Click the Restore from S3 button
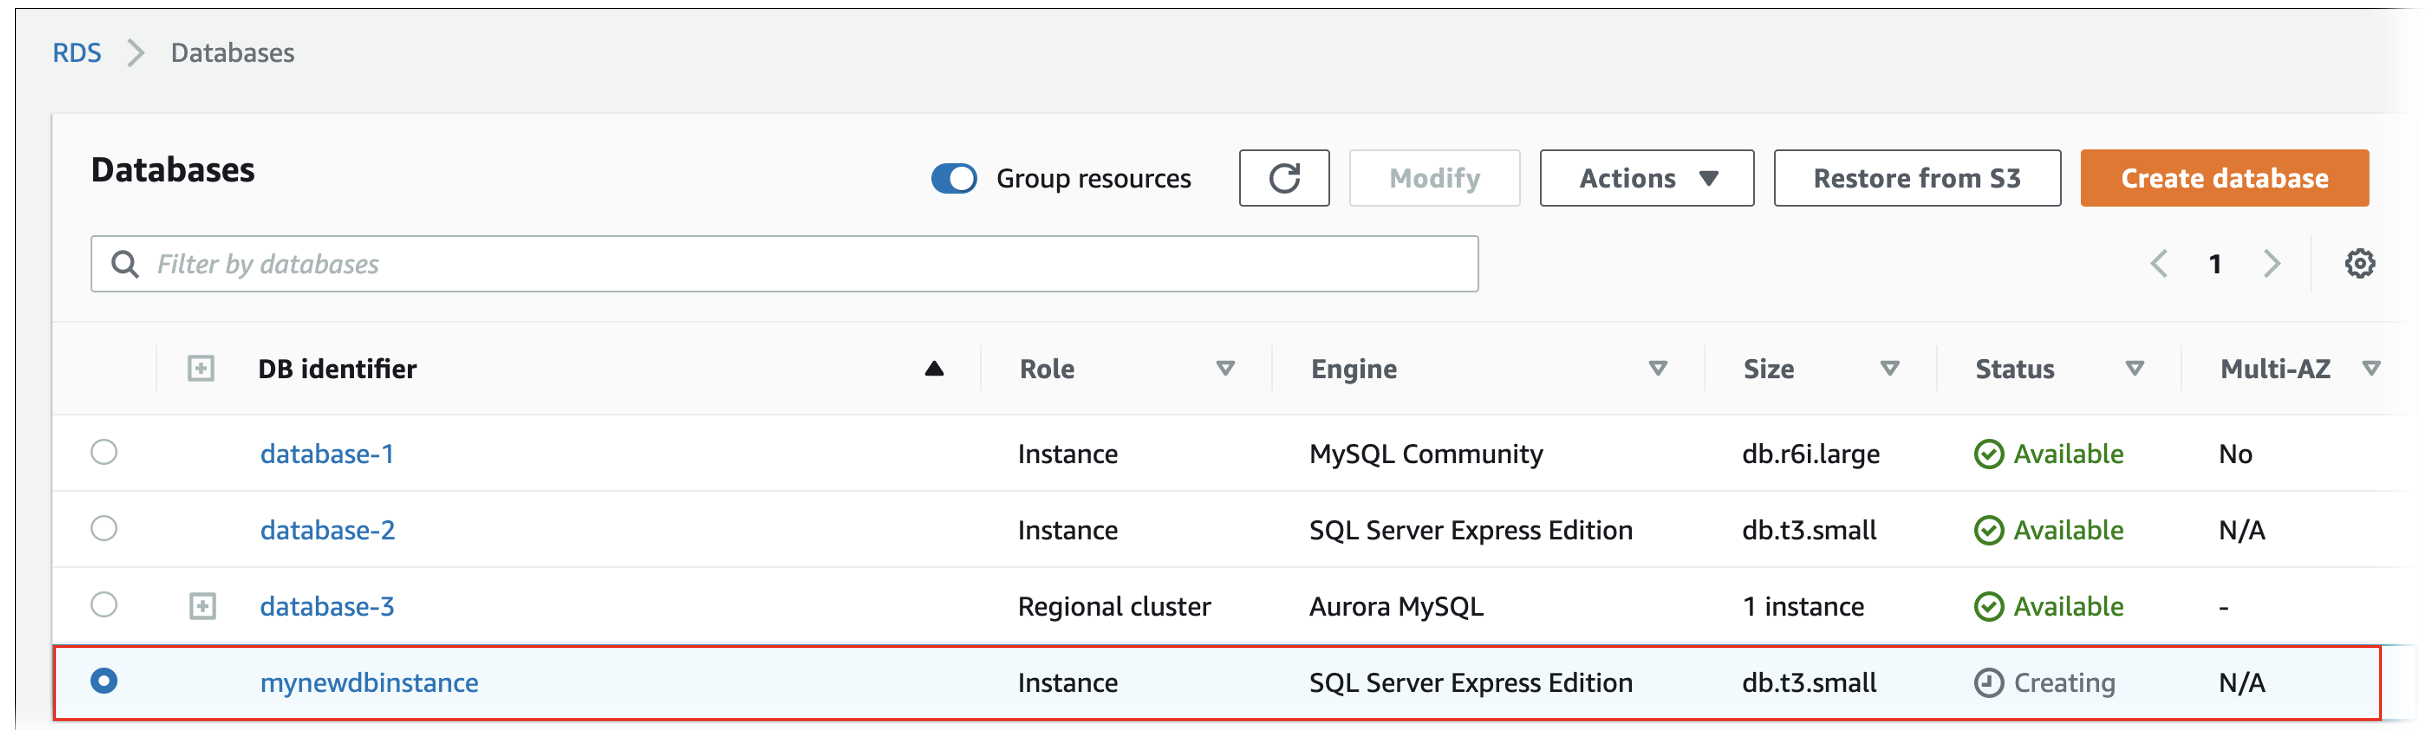2428x730 pixels. pyautogui.click(x=1916, y=178)
